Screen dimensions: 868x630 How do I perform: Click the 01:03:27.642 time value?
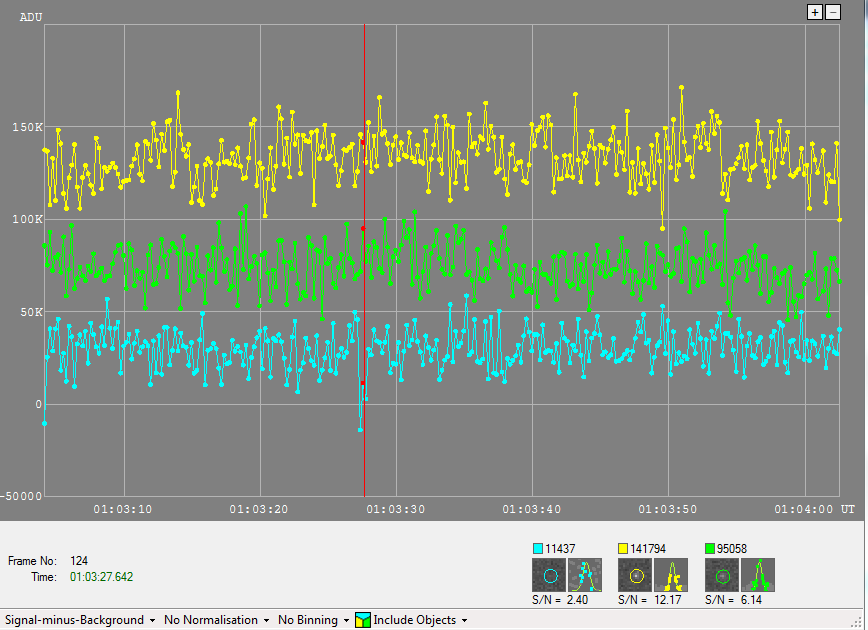tap(101, 577)
